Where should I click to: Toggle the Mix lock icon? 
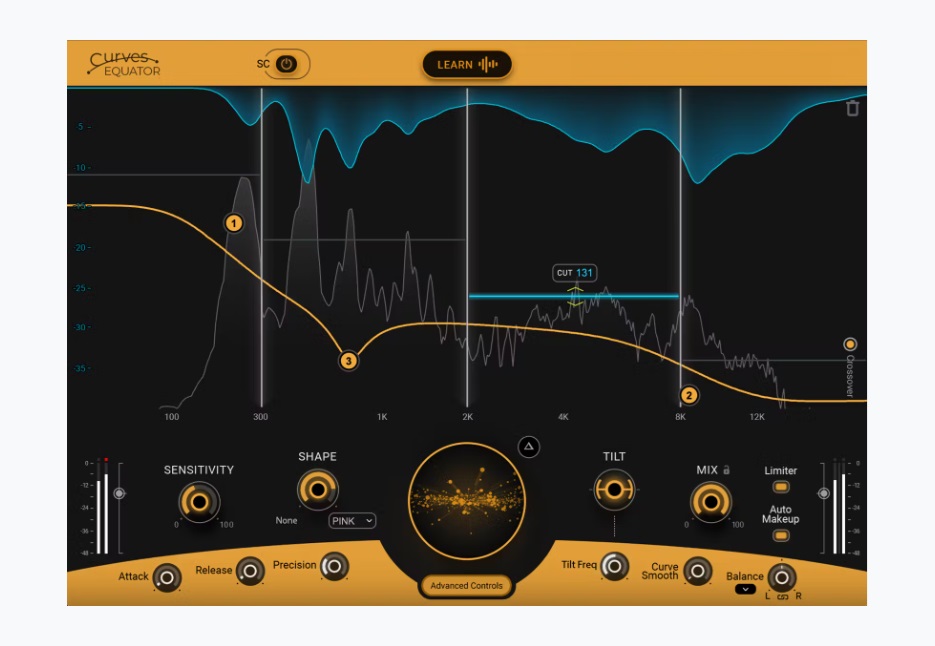tap(726, 470)
